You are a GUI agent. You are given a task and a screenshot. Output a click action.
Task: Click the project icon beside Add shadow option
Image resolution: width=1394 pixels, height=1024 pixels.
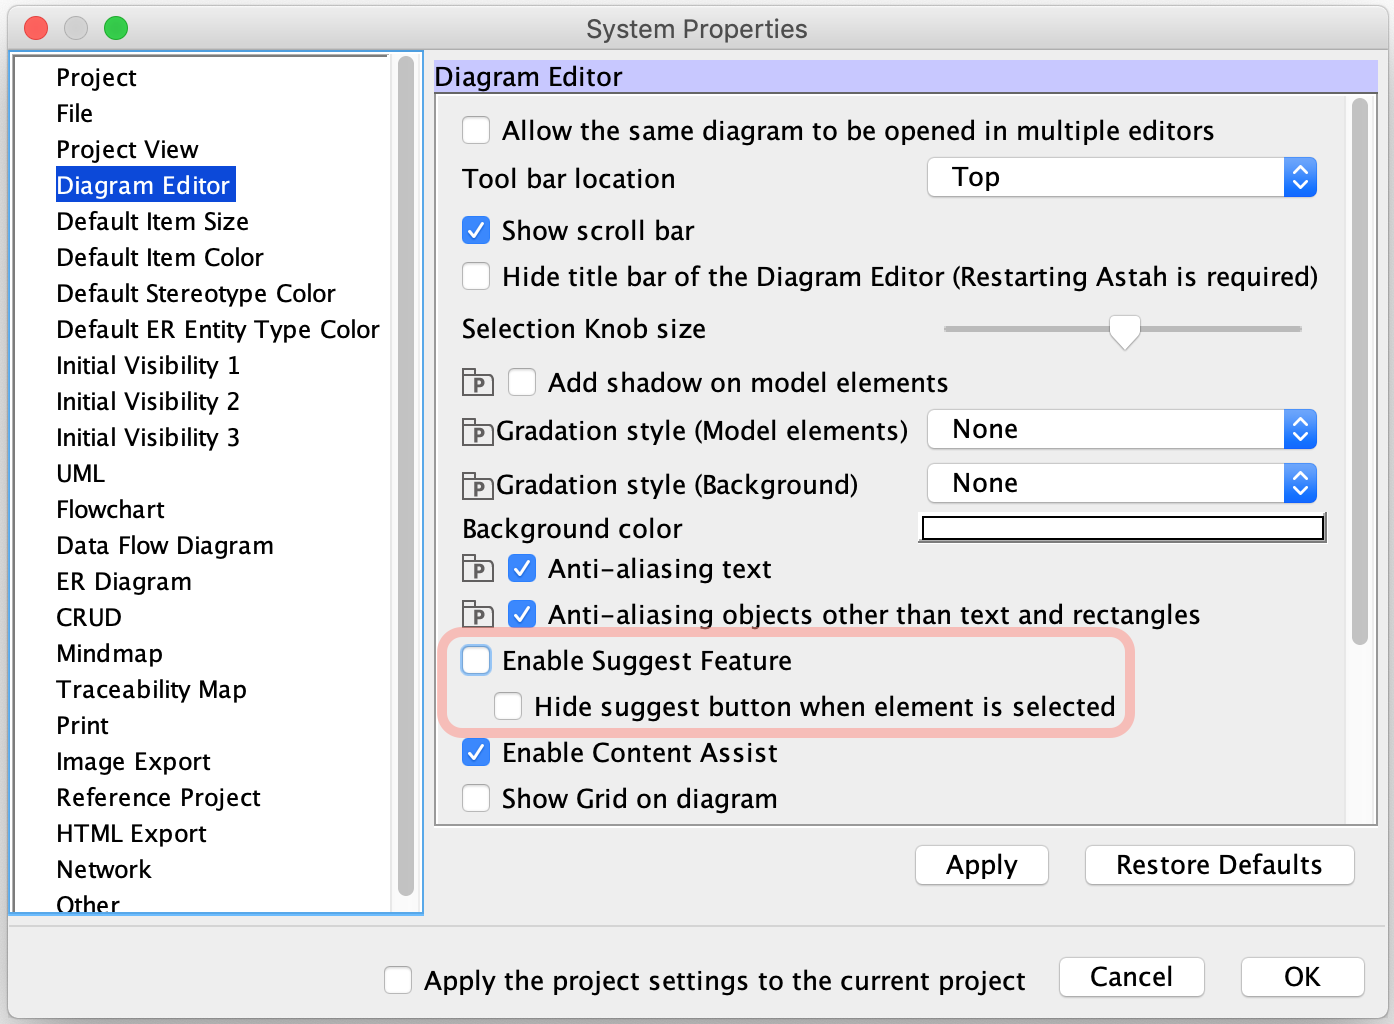477,382
